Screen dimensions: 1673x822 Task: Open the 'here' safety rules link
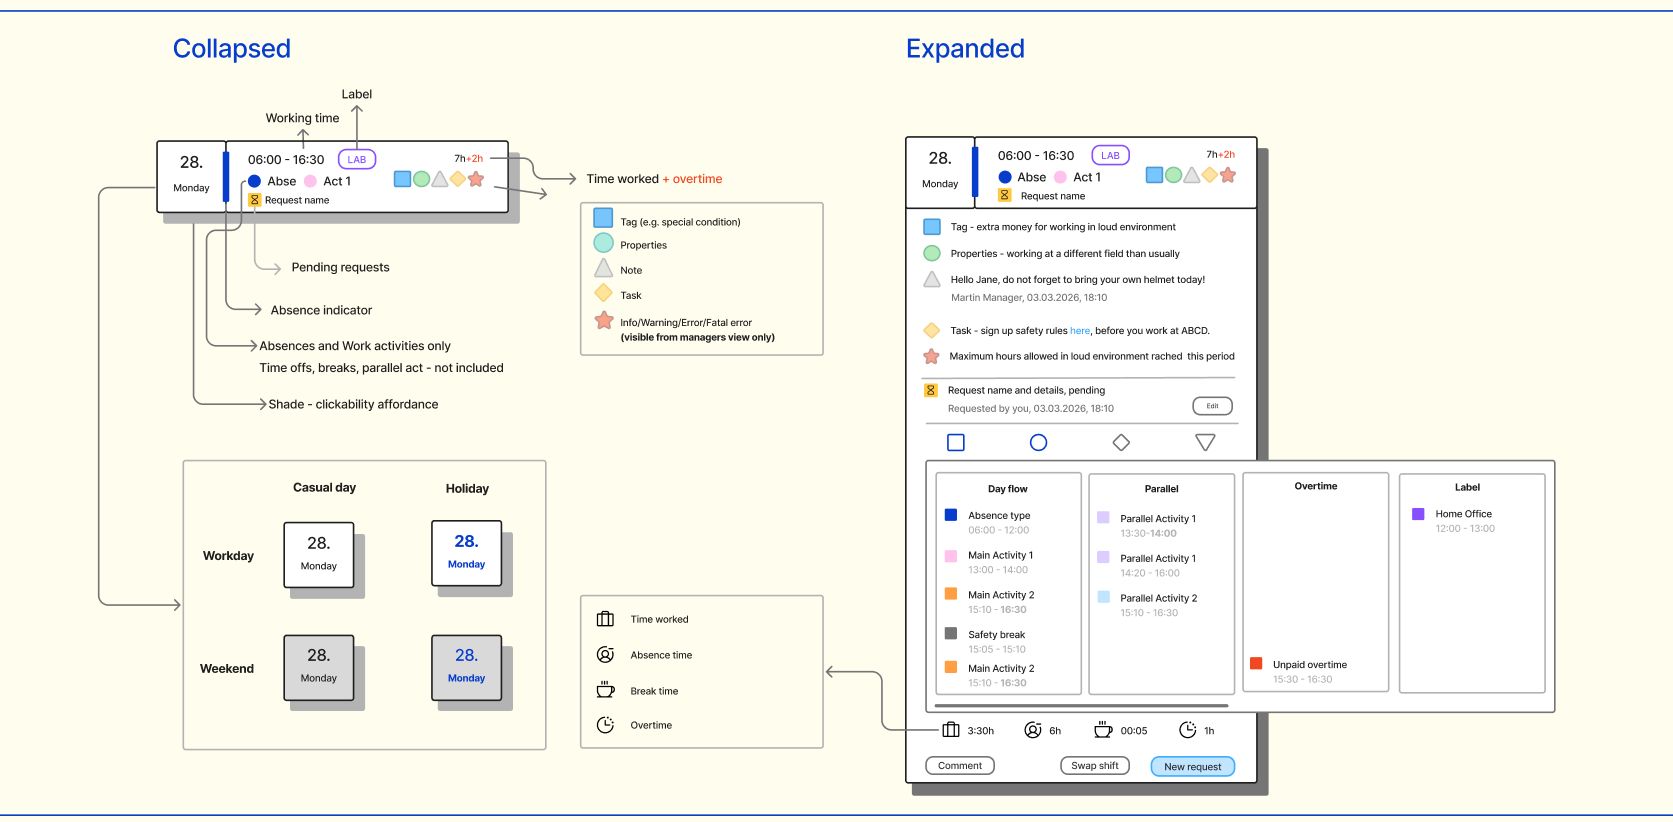click(1080, 330)
